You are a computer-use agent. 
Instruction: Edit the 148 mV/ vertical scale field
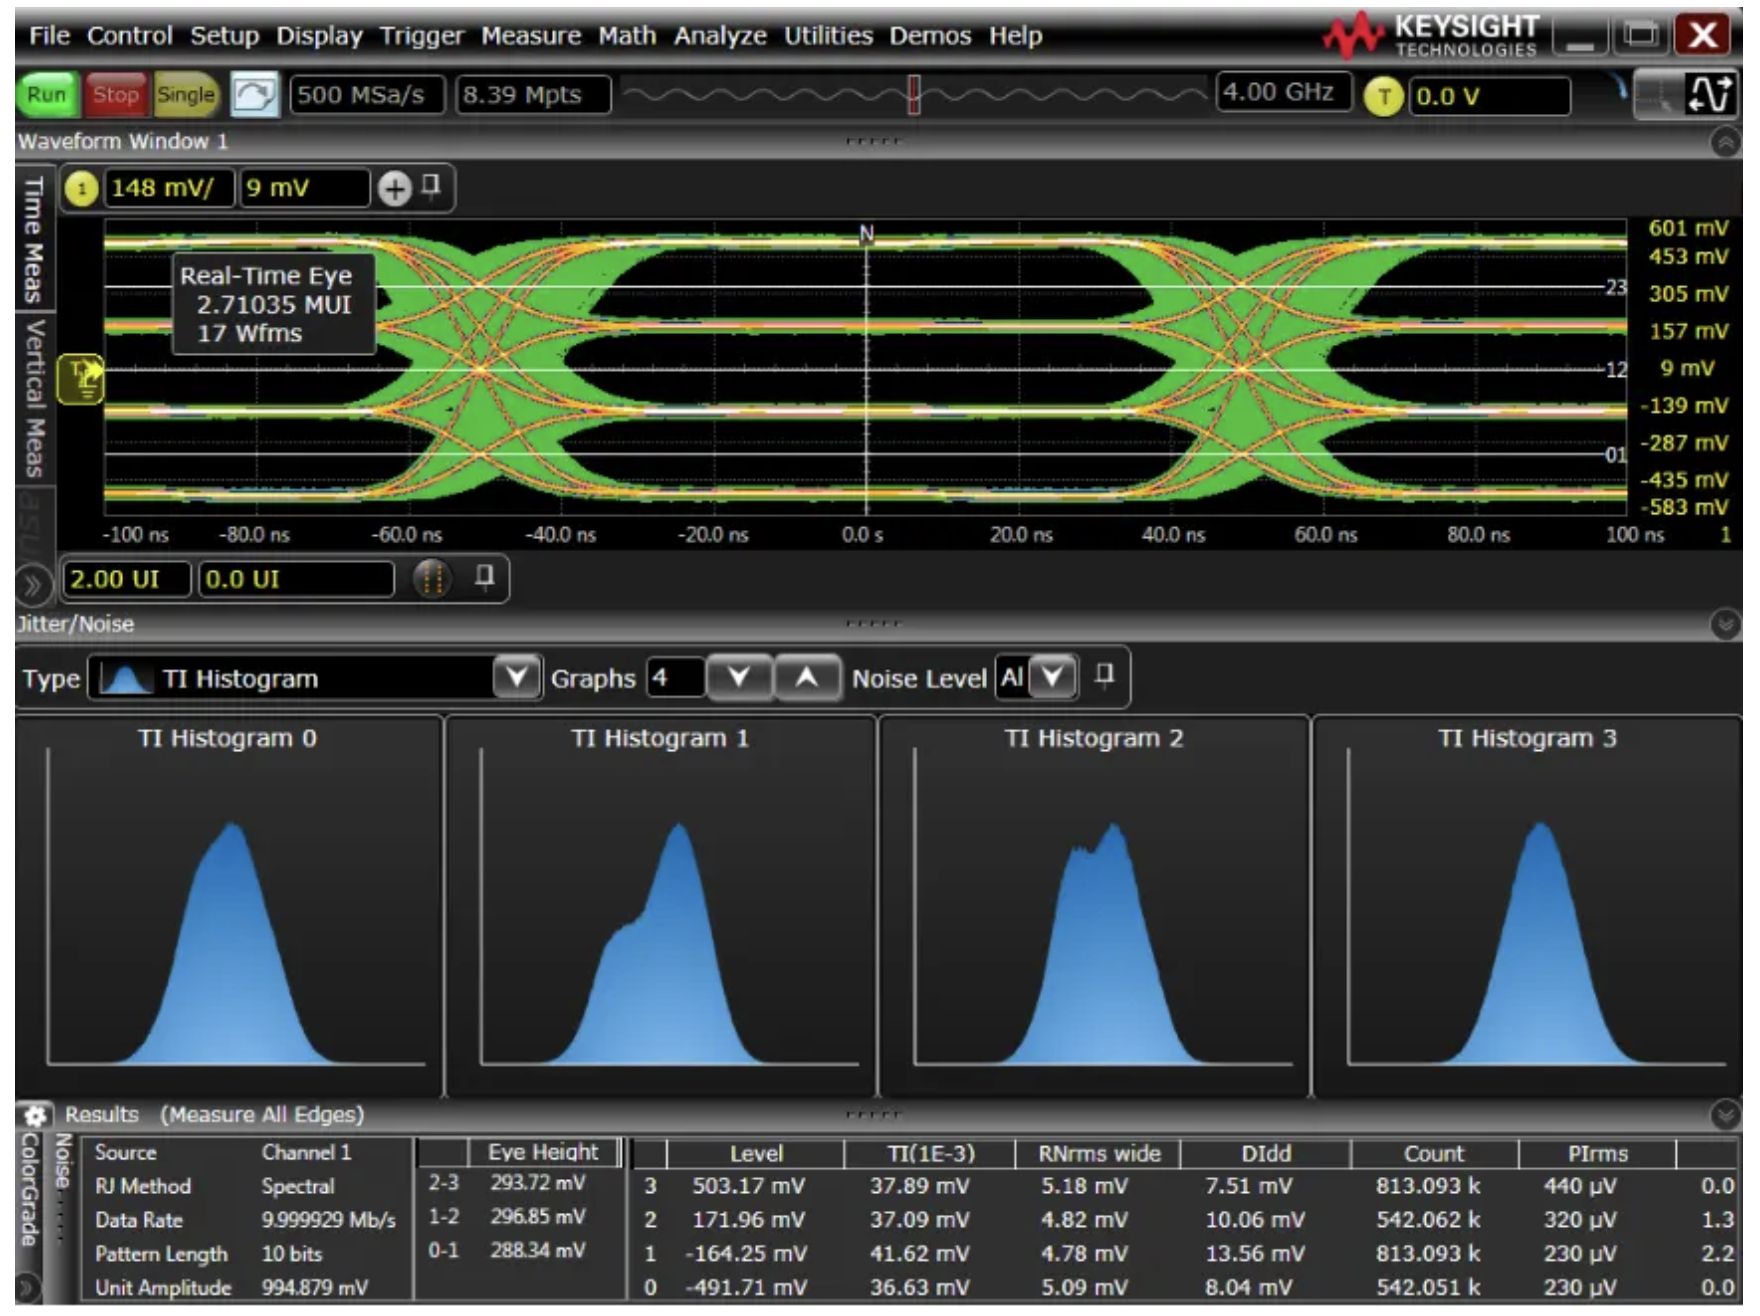(168, 188)
